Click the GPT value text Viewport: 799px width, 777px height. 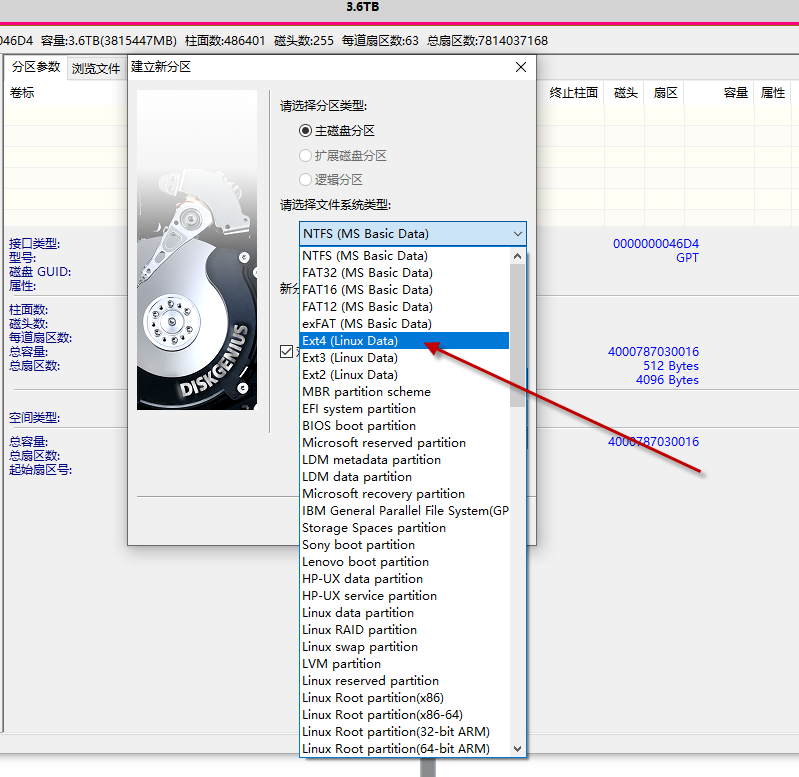point(687,258)
